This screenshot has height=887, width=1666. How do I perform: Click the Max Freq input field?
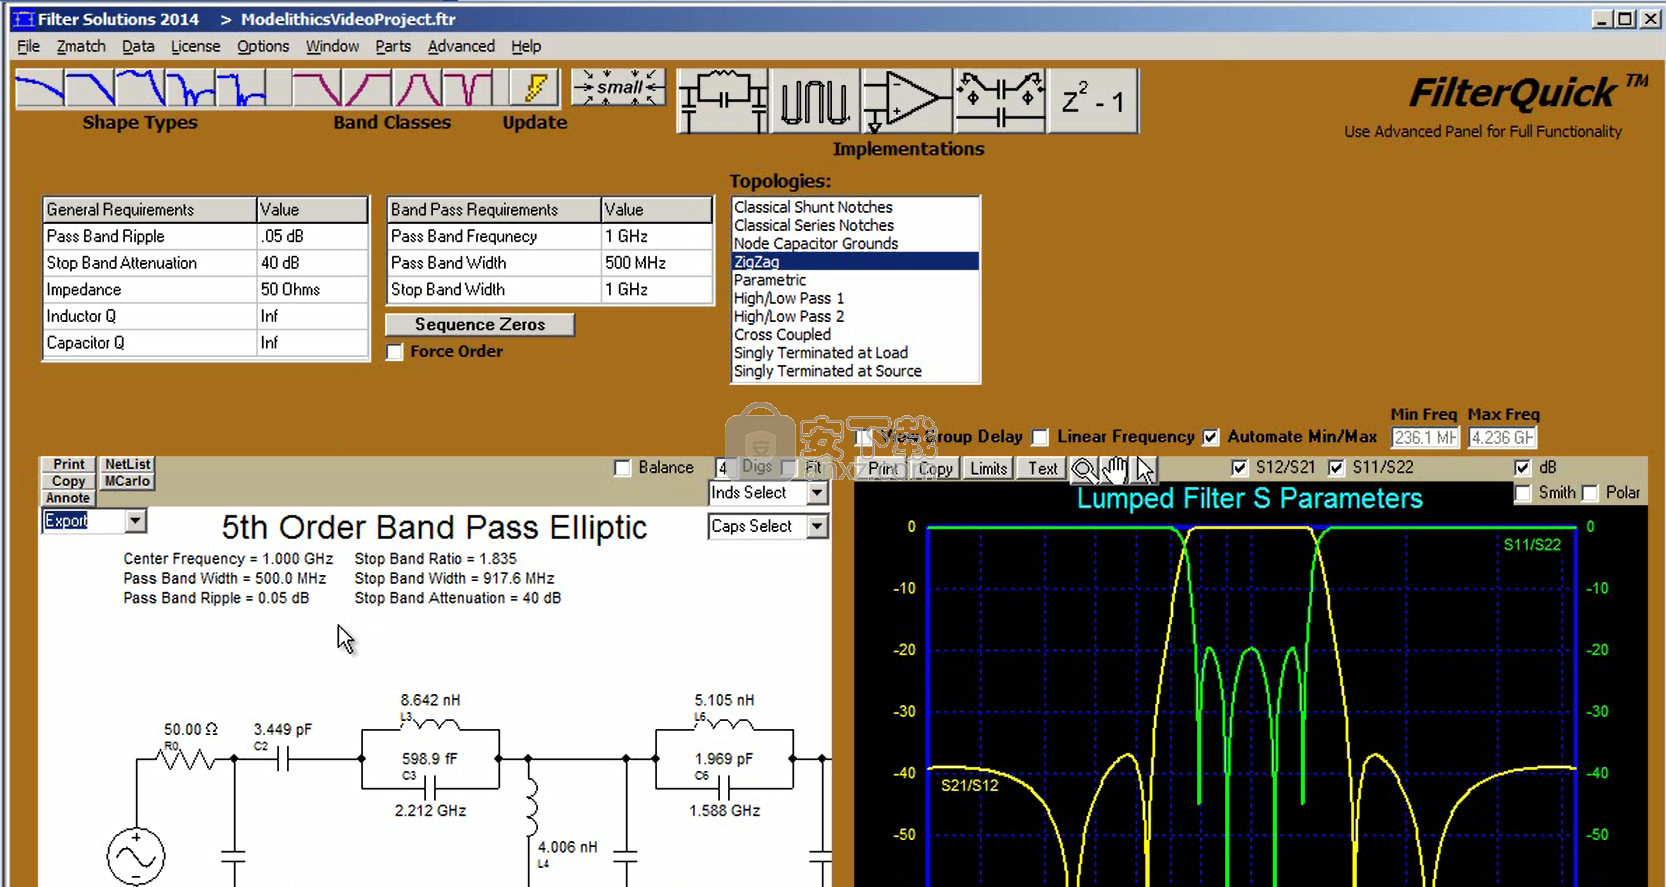[1502, 437]
